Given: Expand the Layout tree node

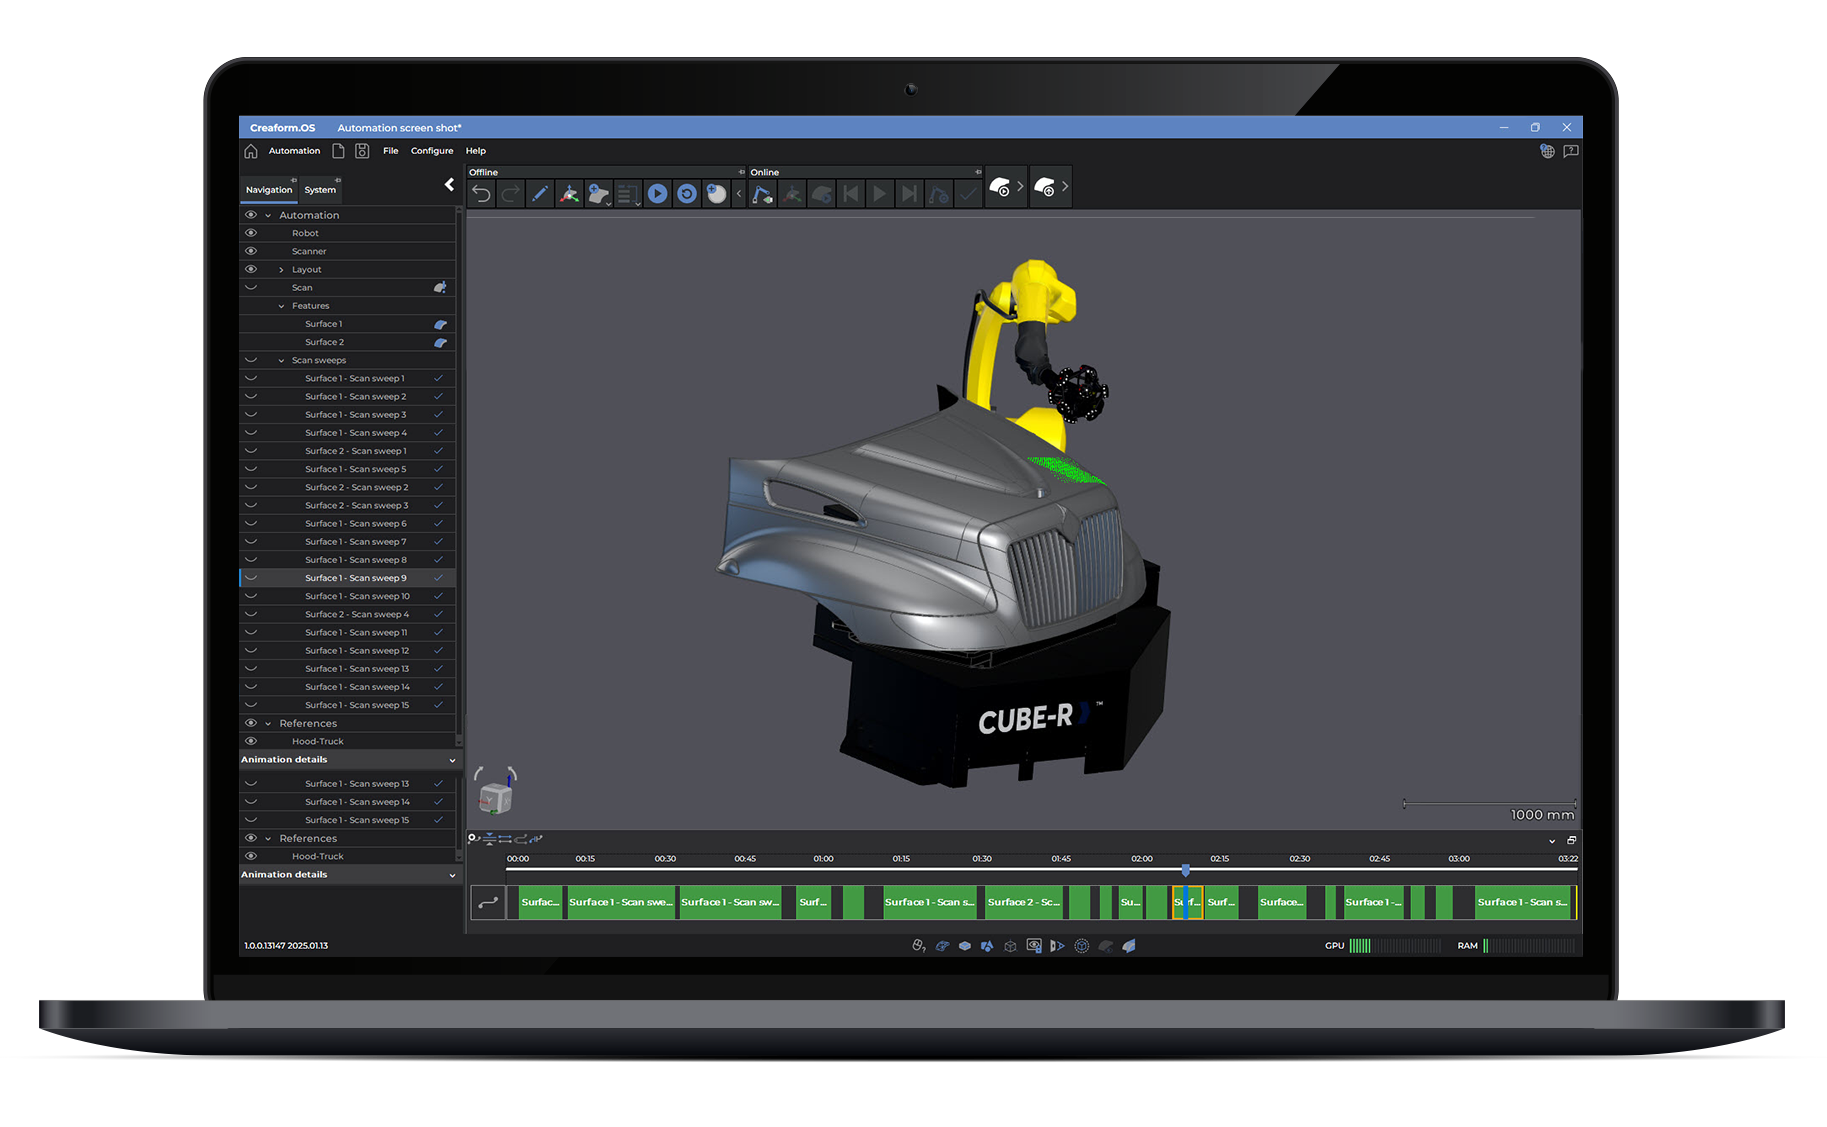Looking at the screenshot, I should 281,270.
